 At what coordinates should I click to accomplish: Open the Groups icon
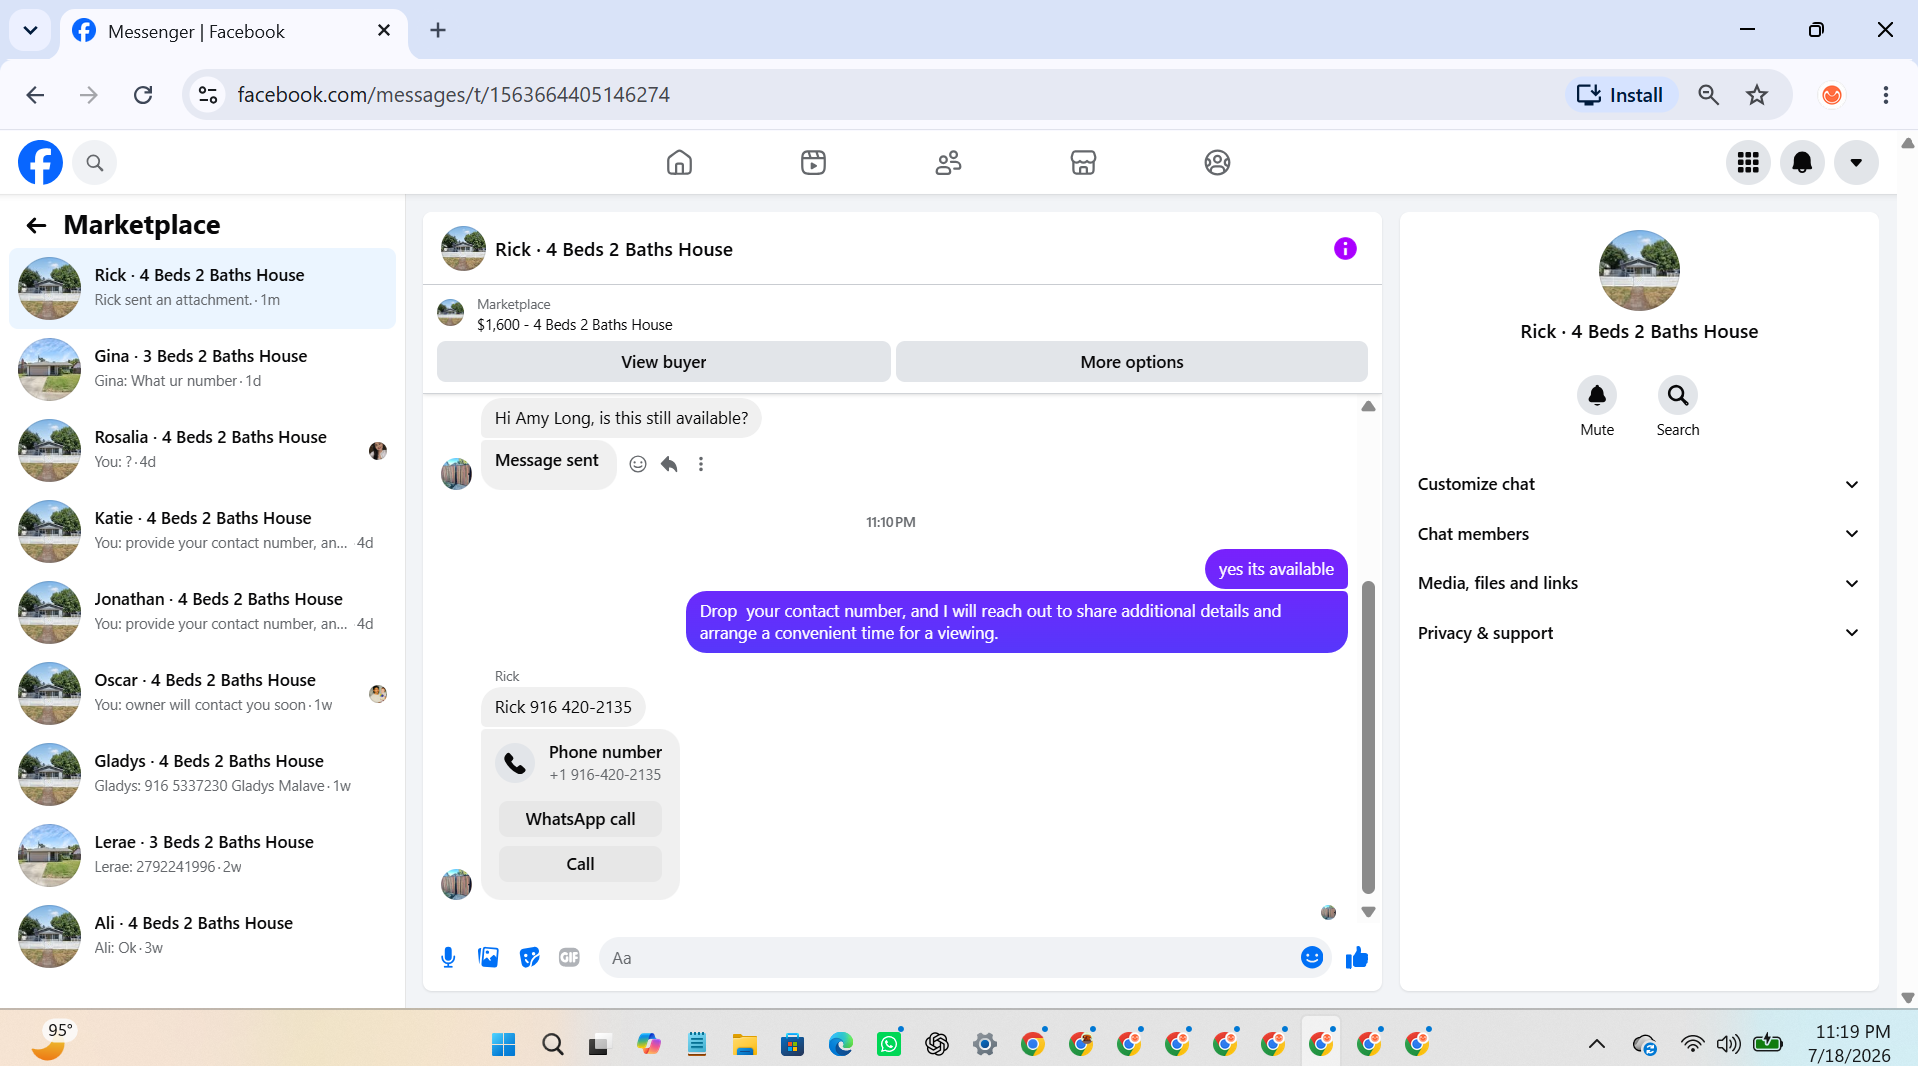(1217, 162)
